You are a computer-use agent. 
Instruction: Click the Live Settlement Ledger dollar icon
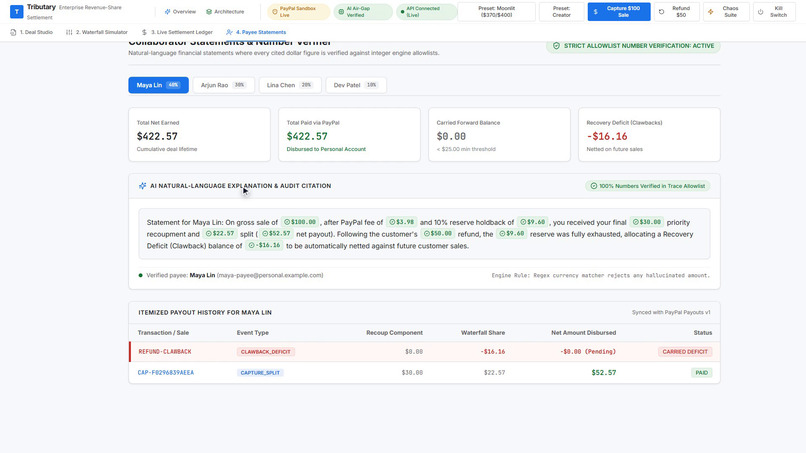point(144,32)
